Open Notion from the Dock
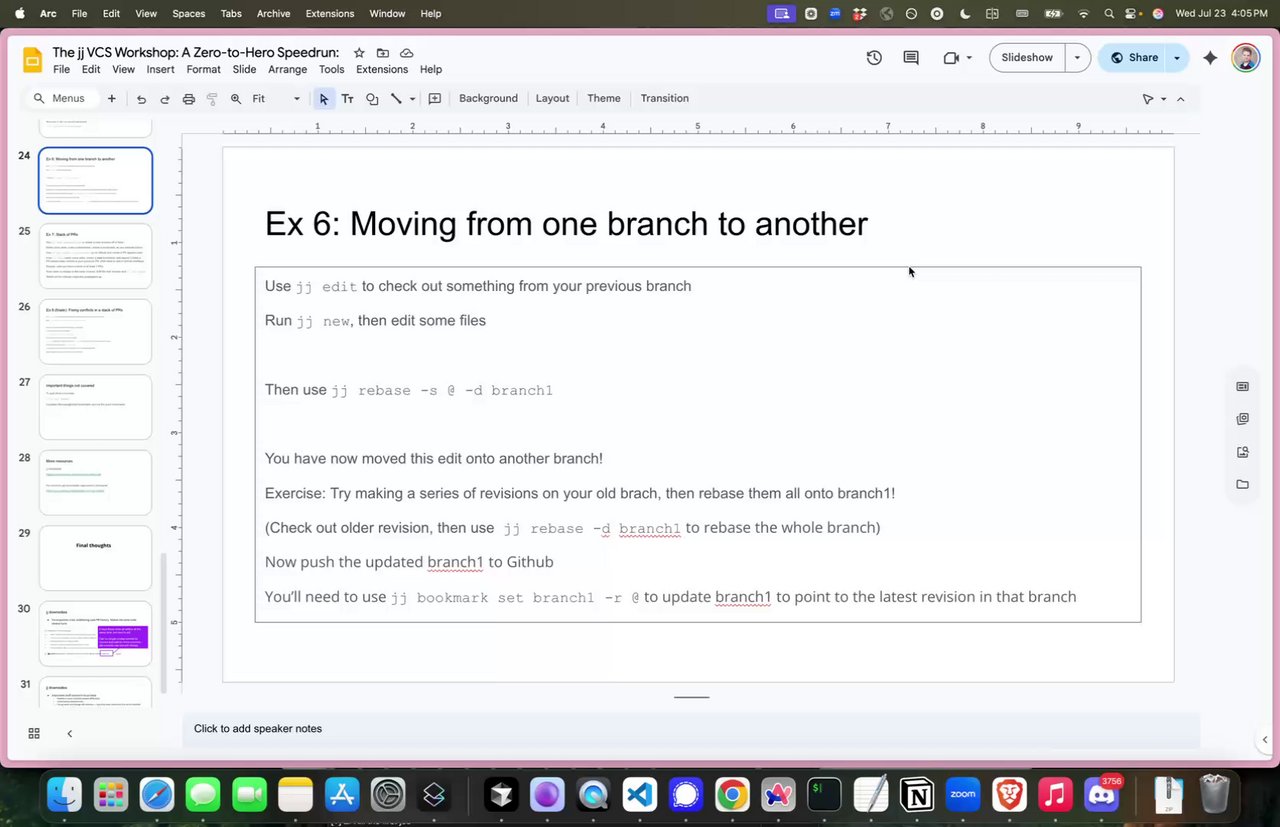 (917, 795)
